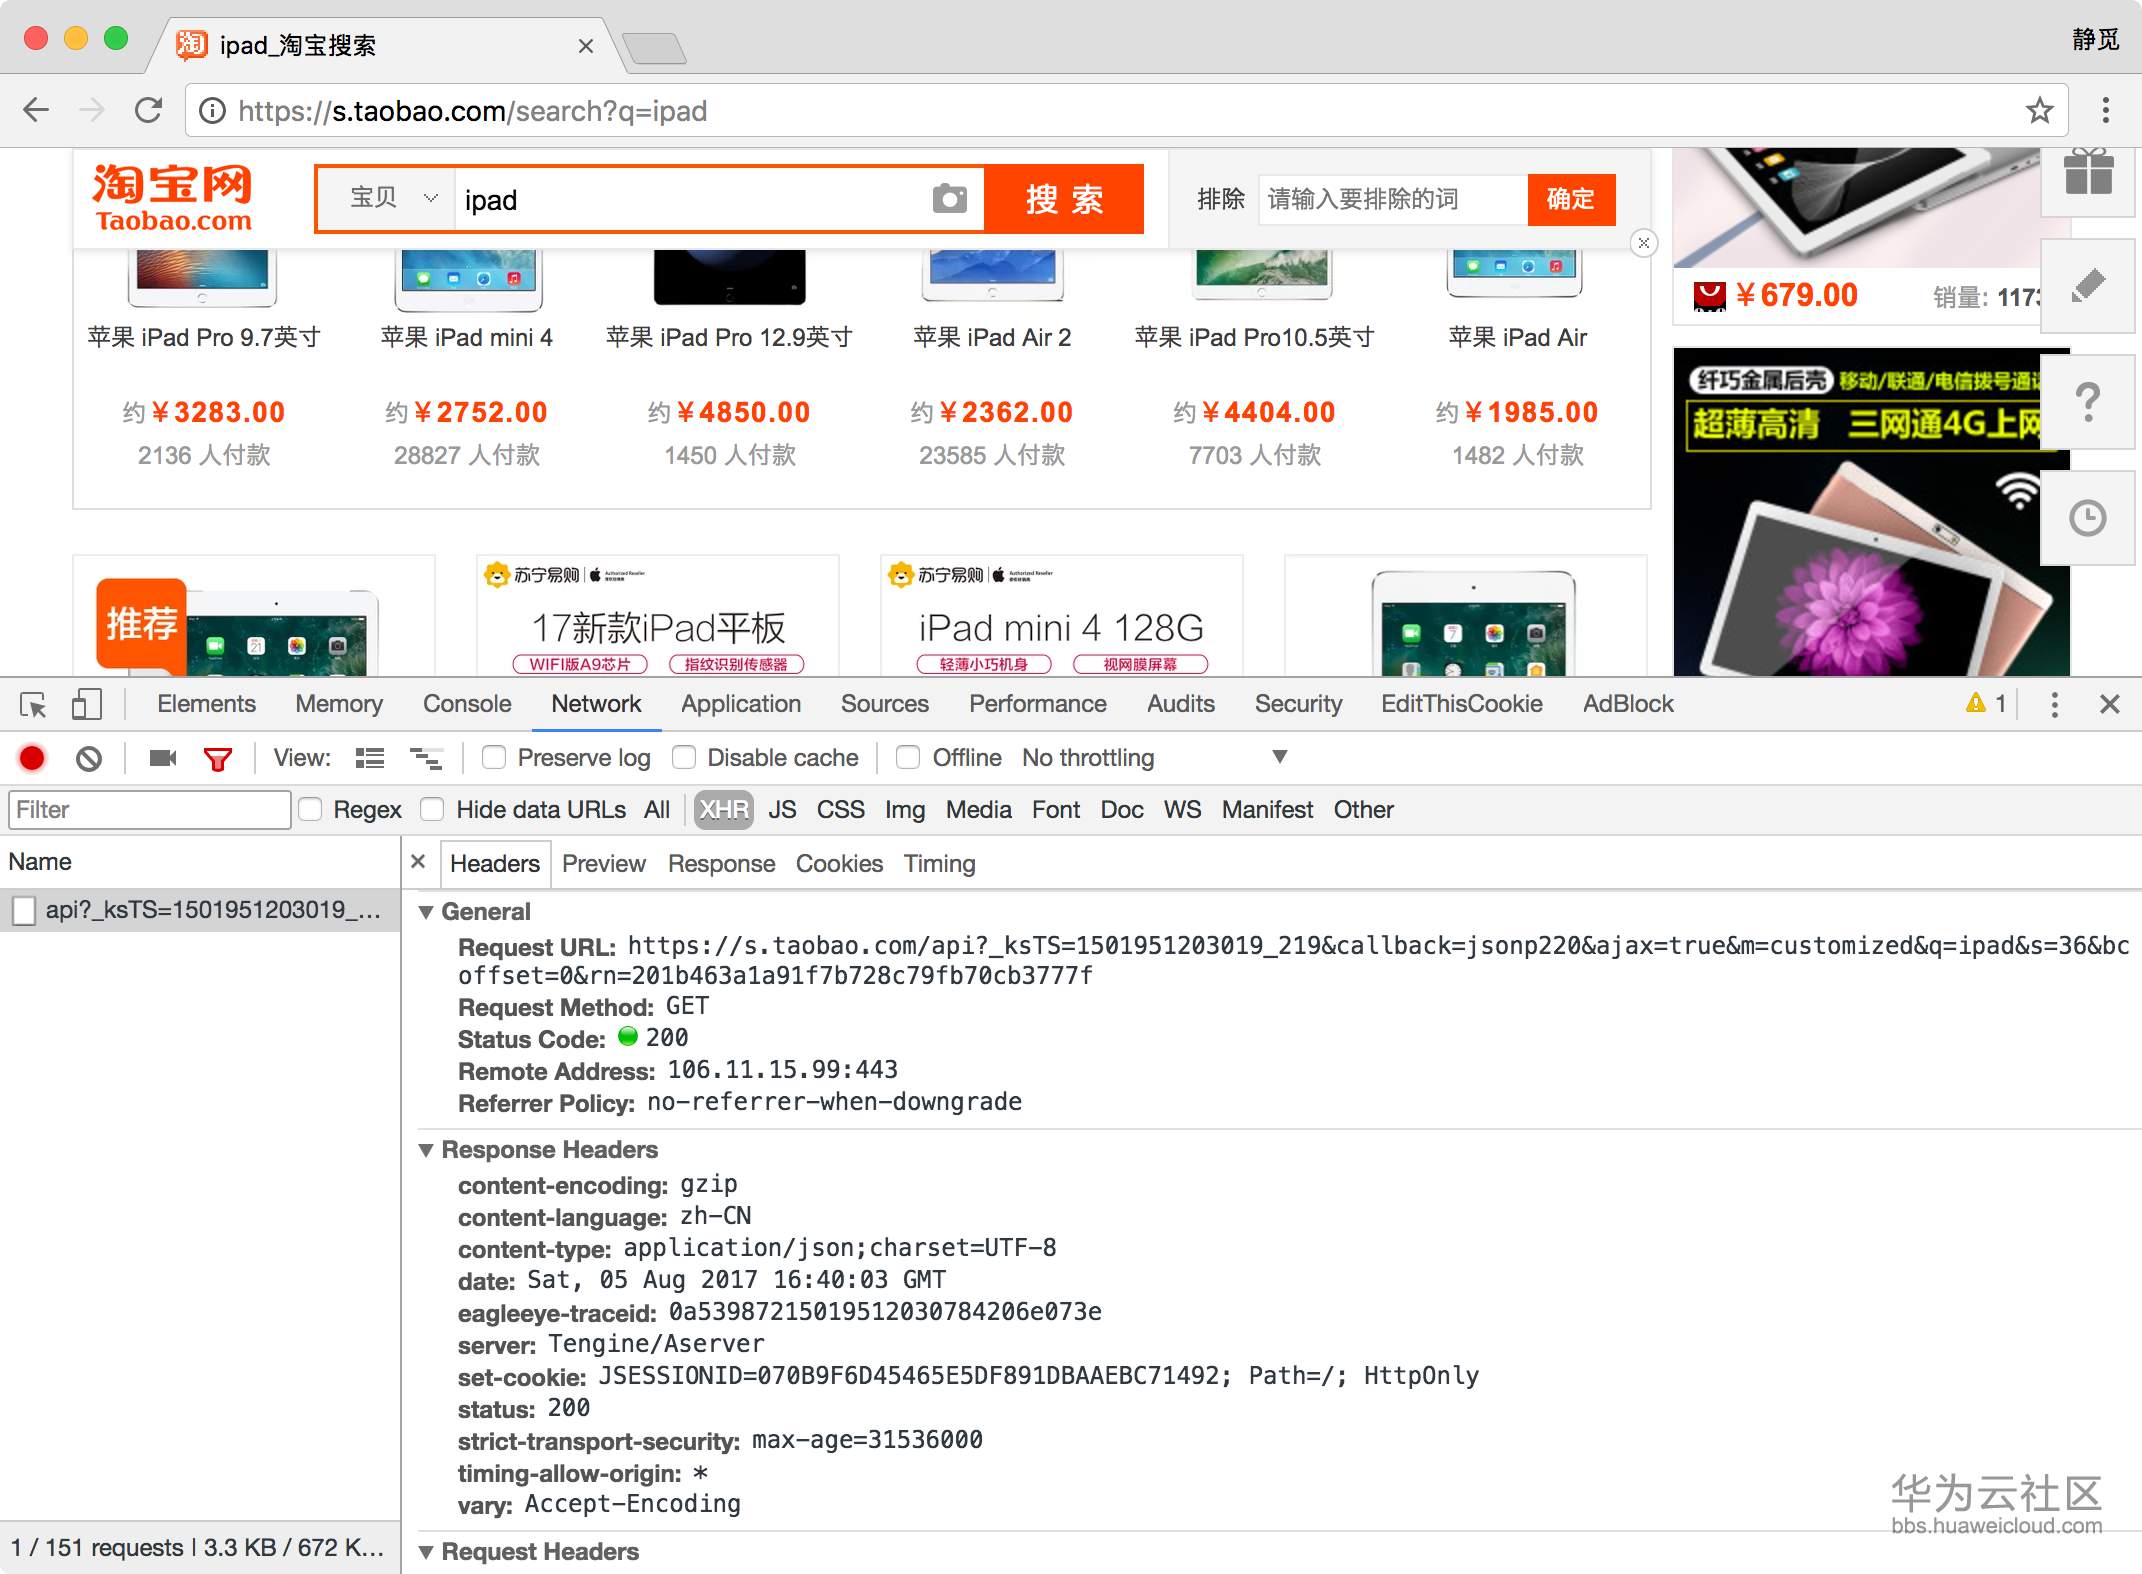This screenshot has width=2142, height=1574.
Task: Toggle the device toolbar icon
Action: click(86, 704)
